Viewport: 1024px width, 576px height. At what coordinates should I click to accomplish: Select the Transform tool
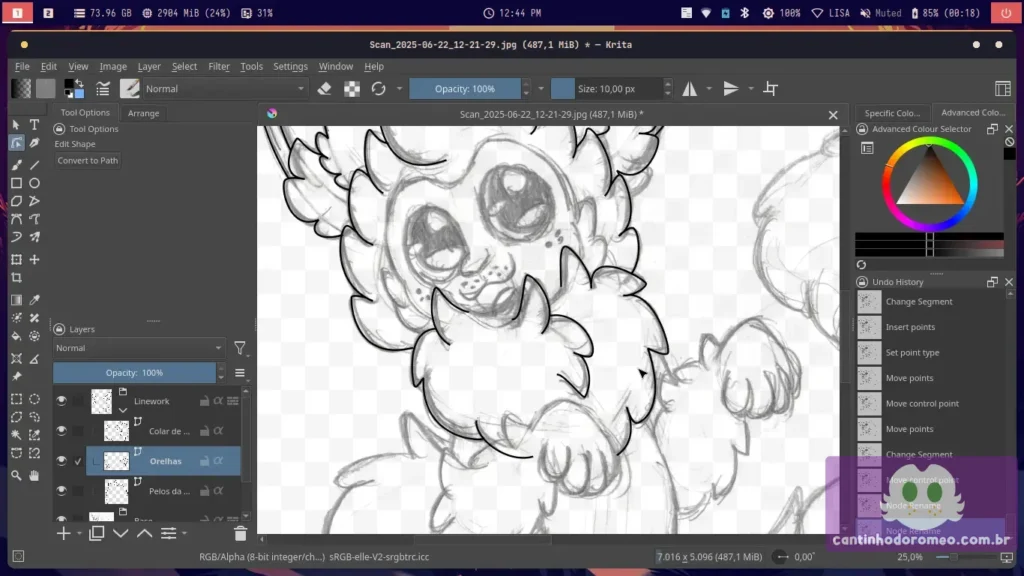16,259
